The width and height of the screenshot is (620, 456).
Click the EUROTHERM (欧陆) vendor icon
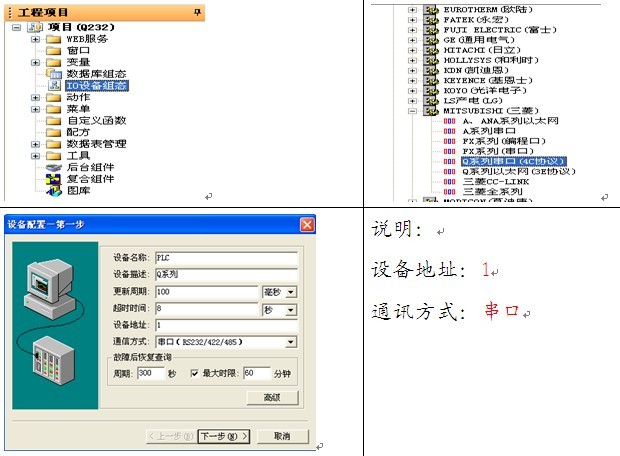pyautogui.click(x=431, y=9)
